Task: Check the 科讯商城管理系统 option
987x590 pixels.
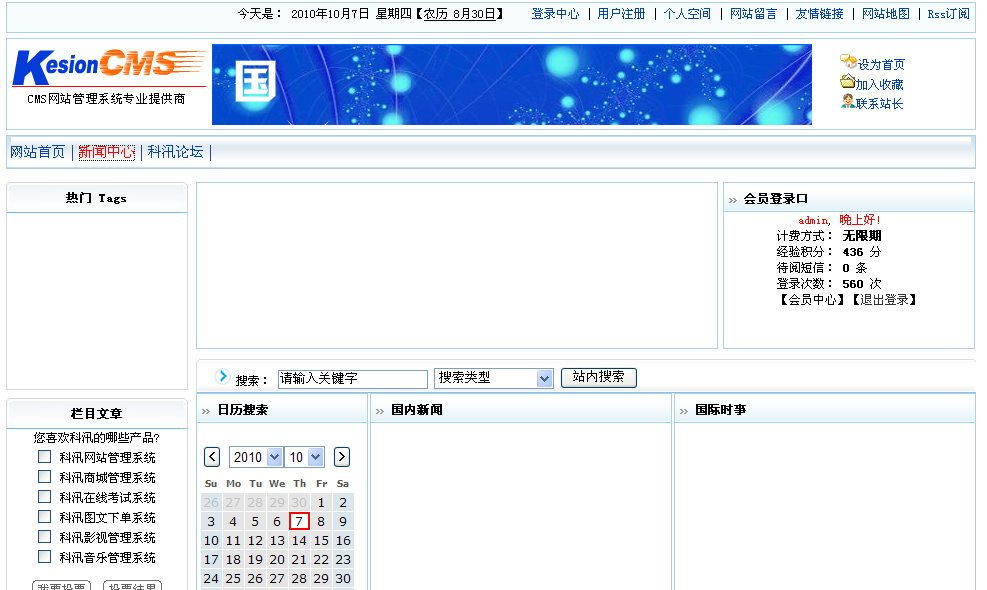Action: [44, 477]
